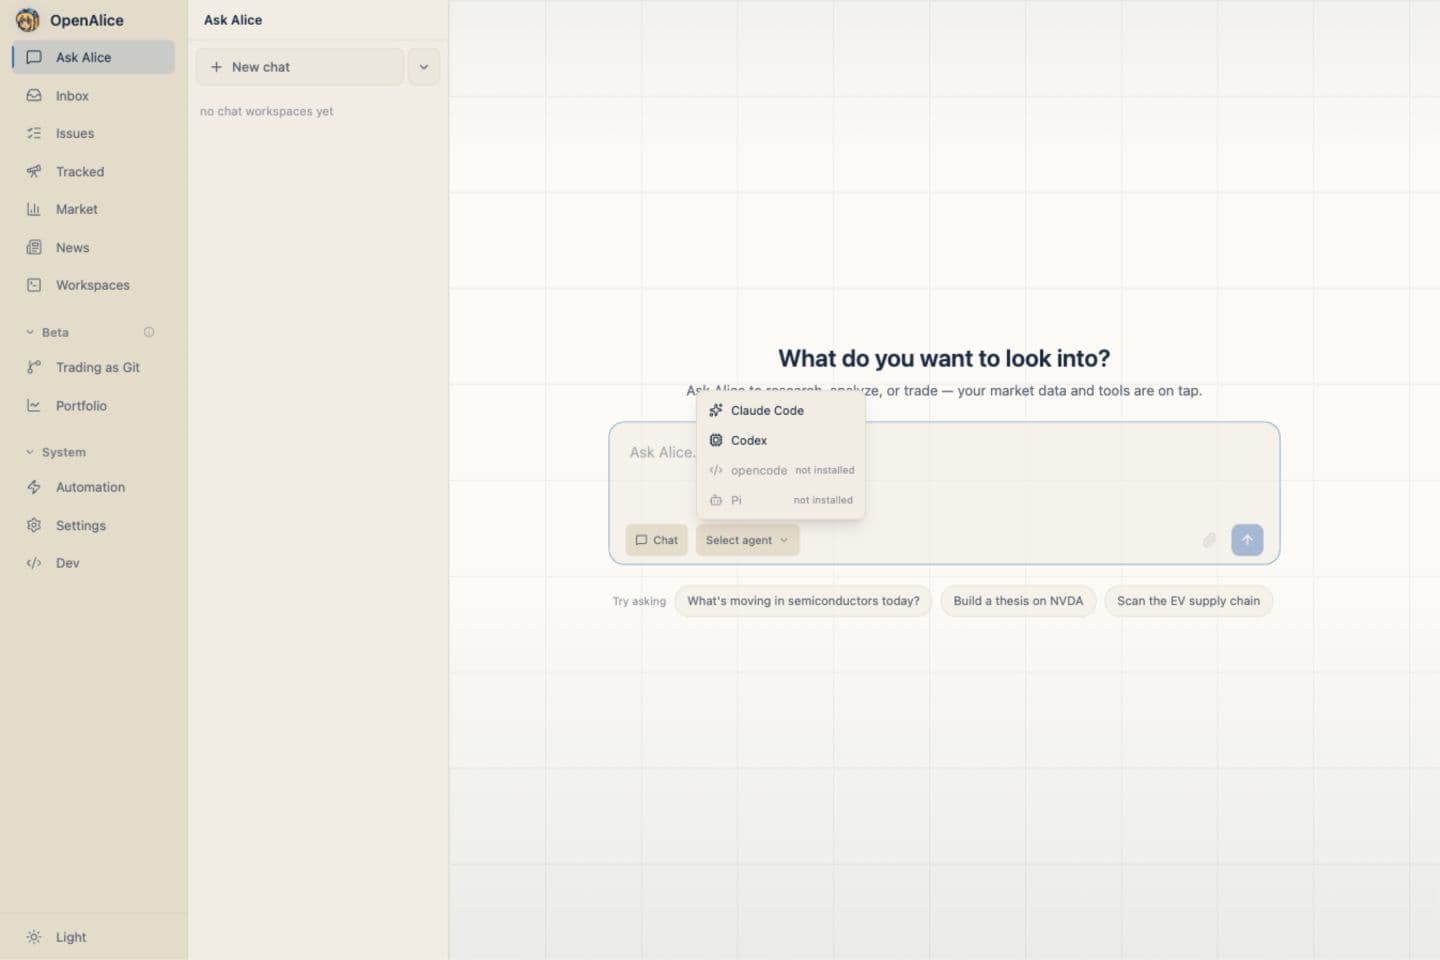This screenshot has height=960, width=1440.
Task: Open Automation settings
Action: point(94,487)
